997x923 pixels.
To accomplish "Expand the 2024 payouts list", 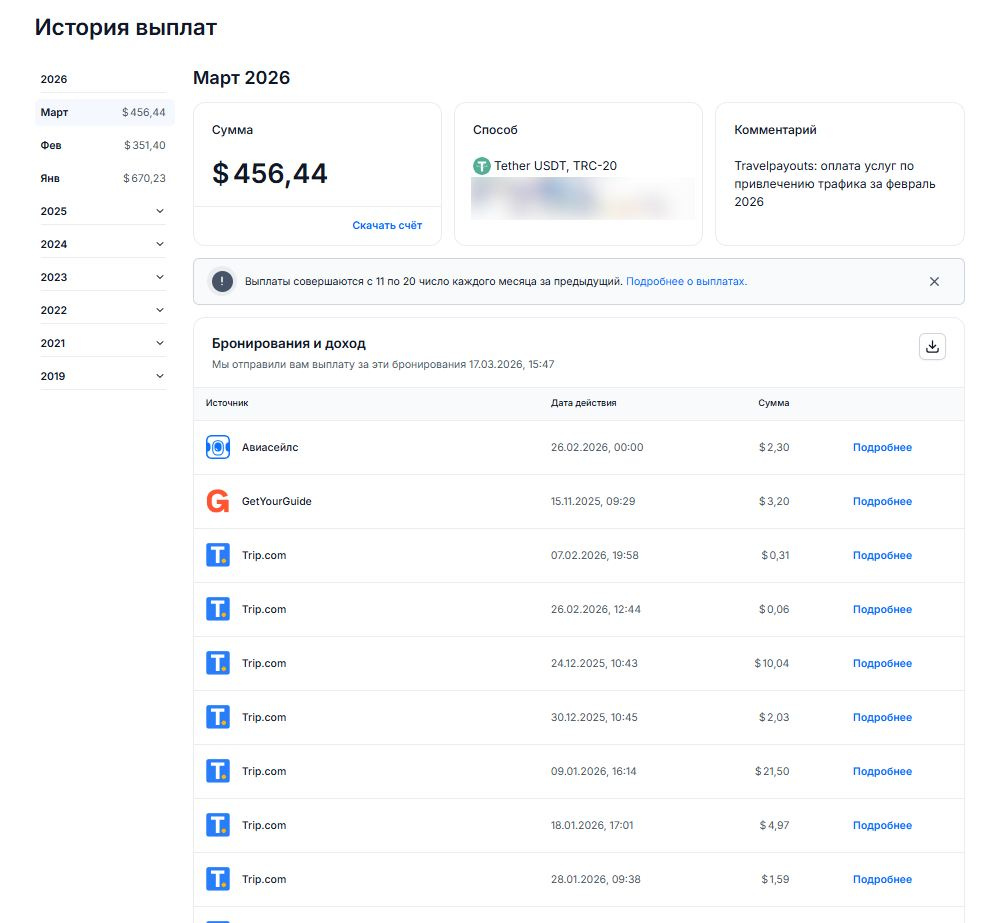I will (x=160, y=244).
